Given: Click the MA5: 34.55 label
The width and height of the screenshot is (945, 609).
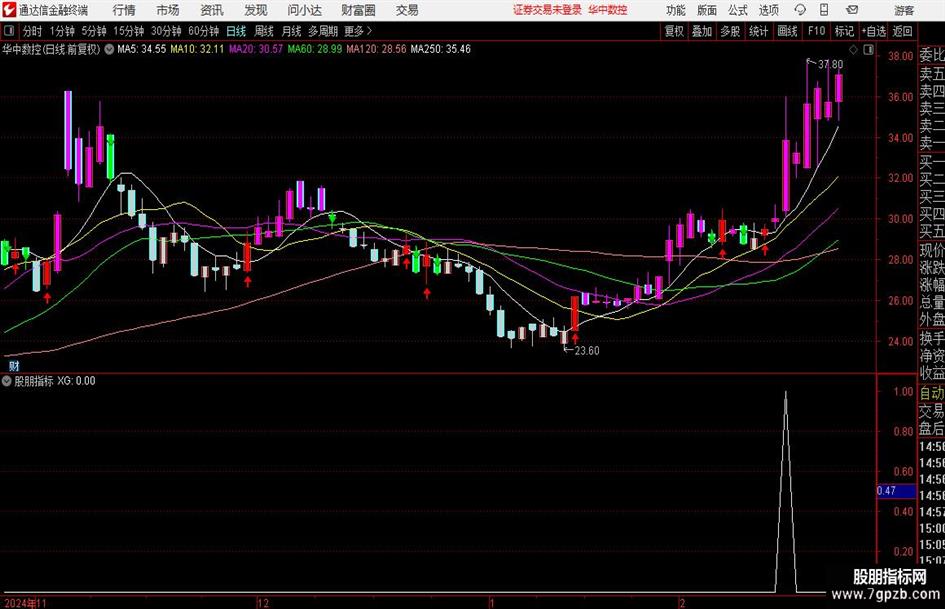Looking at the screenshot, I should [141, 49].
